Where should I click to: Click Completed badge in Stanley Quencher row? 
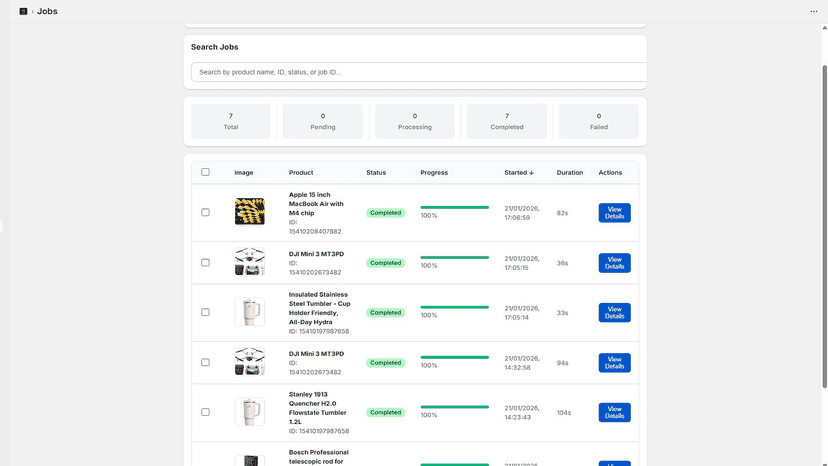(x=385, y=413)
